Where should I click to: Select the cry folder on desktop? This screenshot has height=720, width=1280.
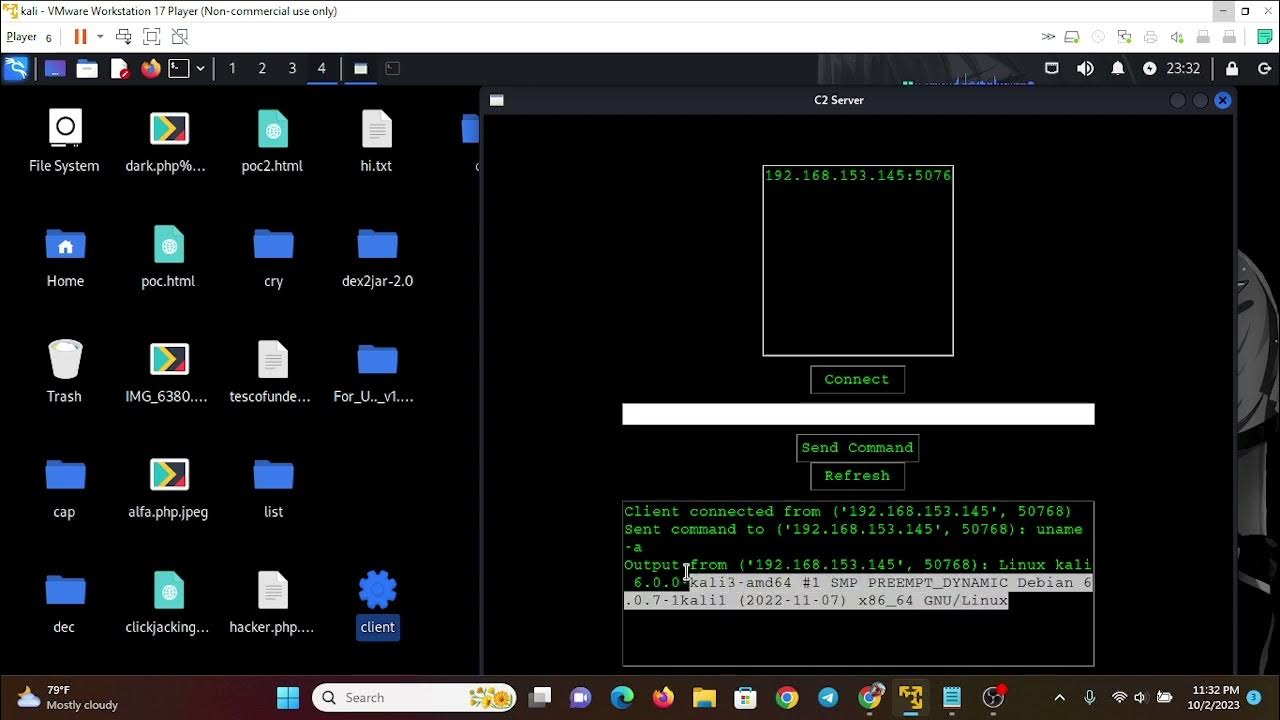pyautogui.click(x=273, y=257)
